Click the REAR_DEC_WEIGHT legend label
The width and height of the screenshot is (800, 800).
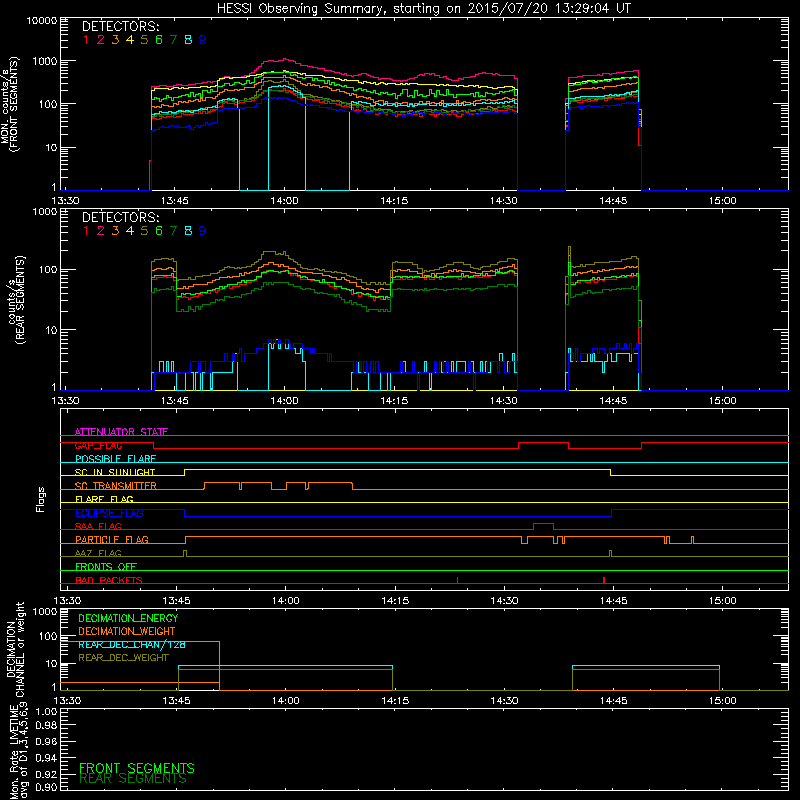pos(123,658)
